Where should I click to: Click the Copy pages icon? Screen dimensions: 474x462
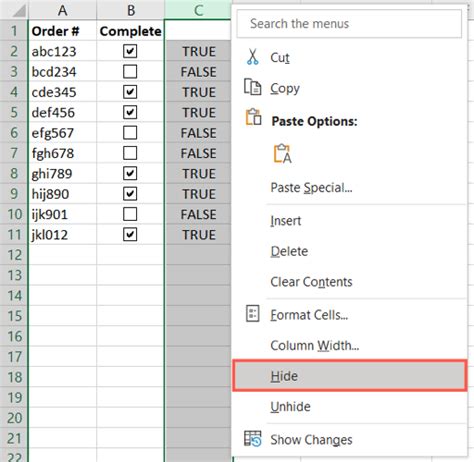pos(253,87)
